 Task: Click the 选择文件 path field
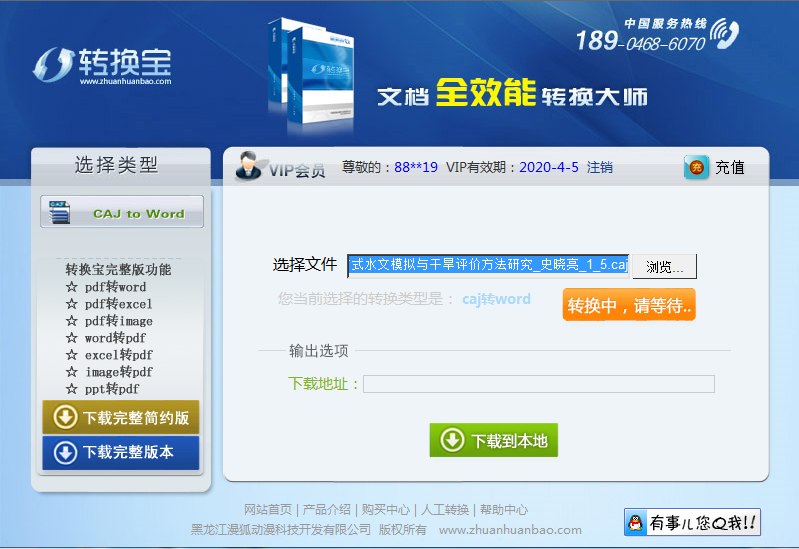tap(488, 266)
